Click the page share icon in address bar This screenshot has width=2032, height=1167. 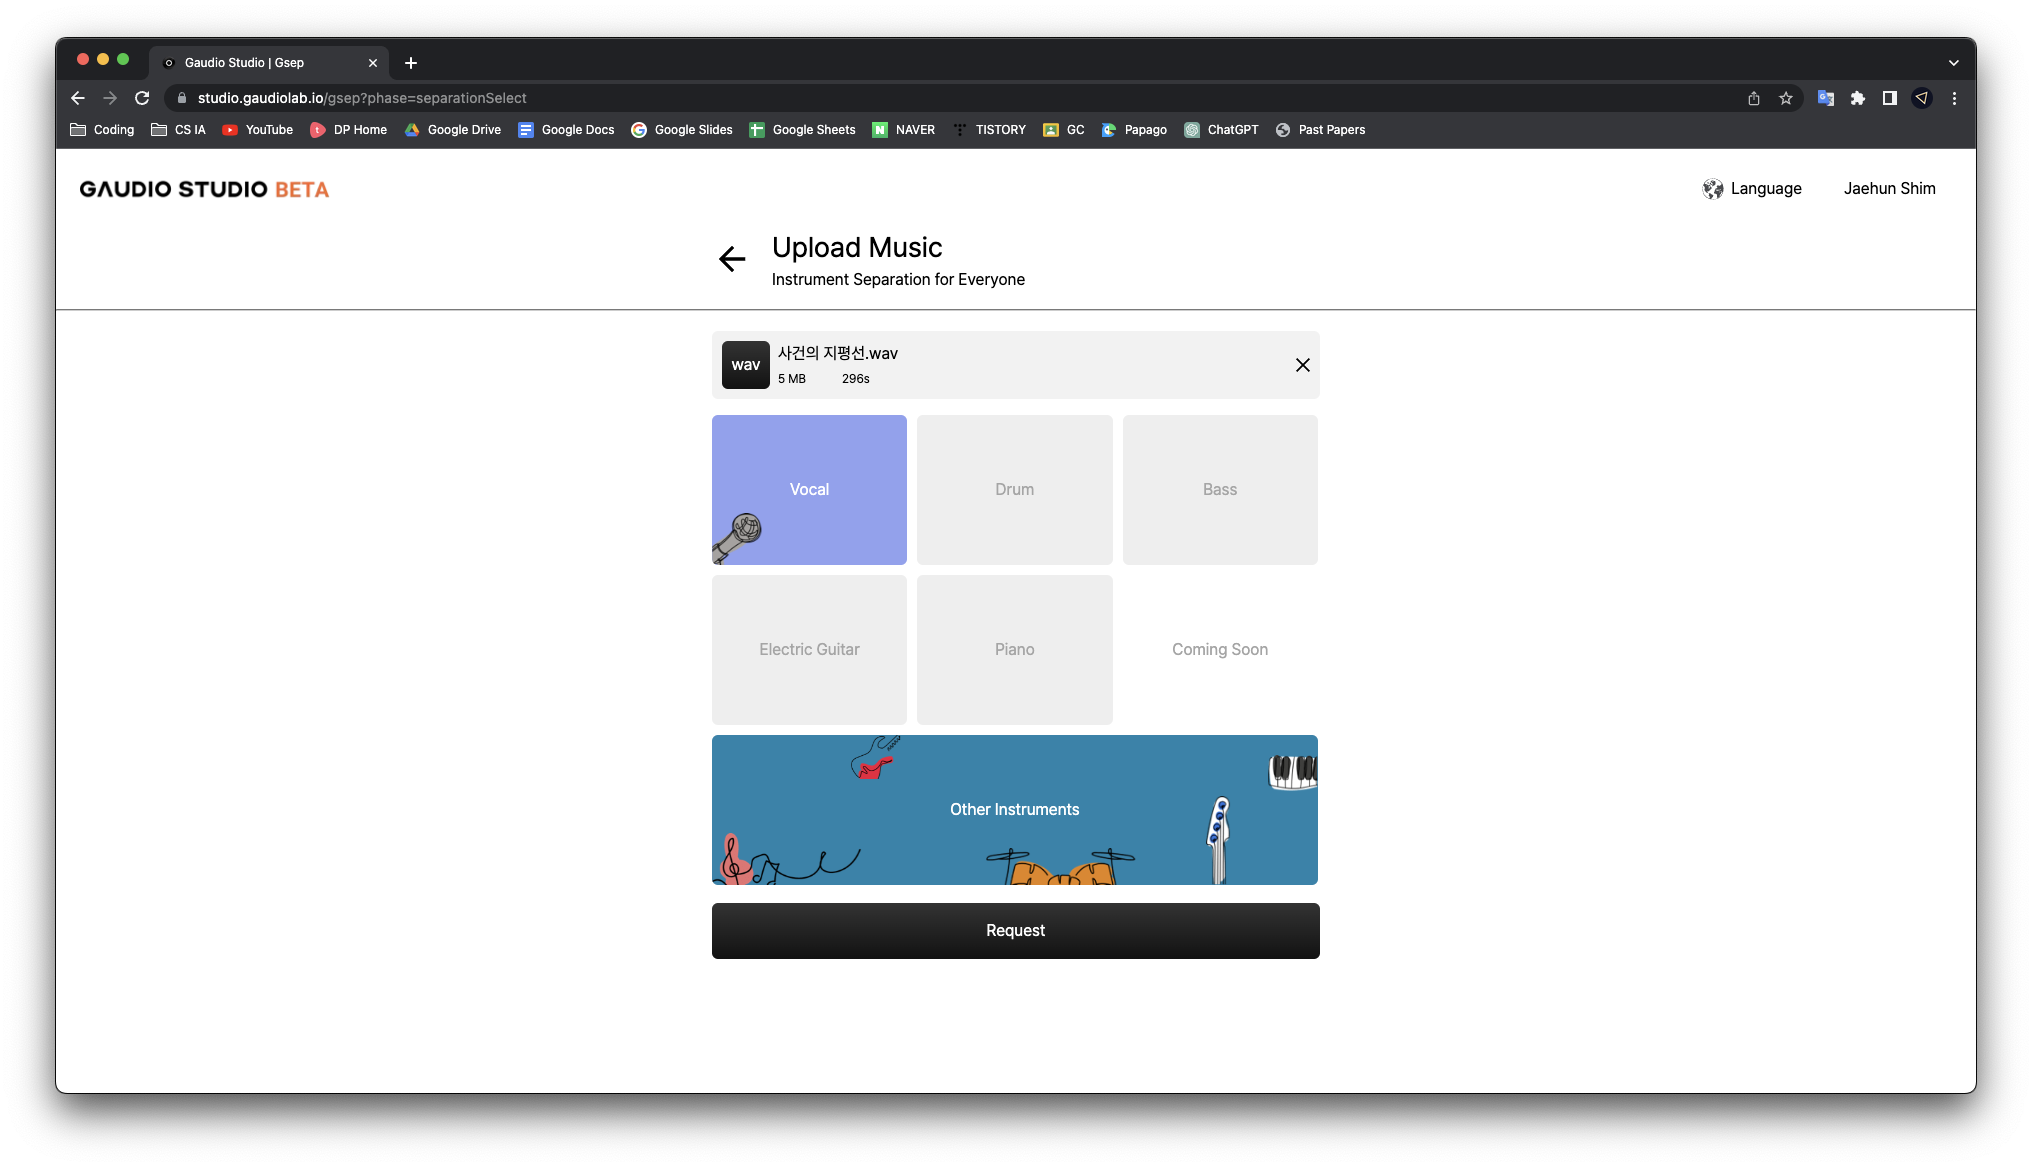1753,98
